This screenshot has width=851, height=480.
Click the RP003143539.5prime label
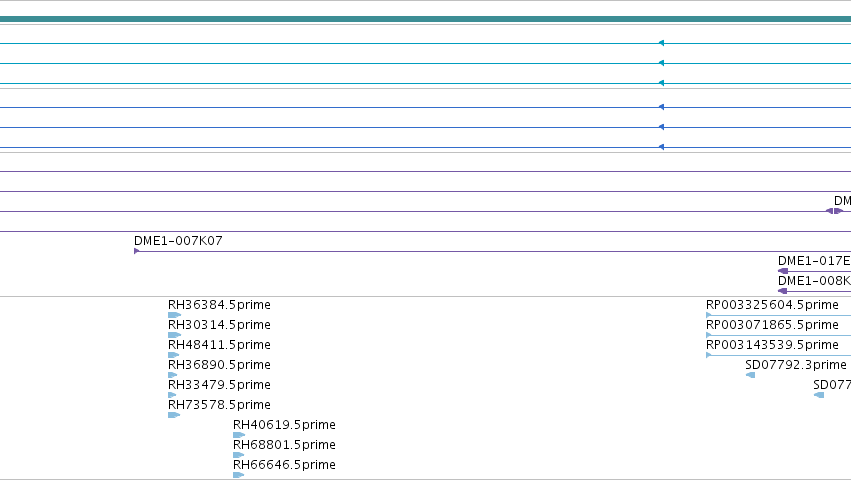click(x=772, y=345)
